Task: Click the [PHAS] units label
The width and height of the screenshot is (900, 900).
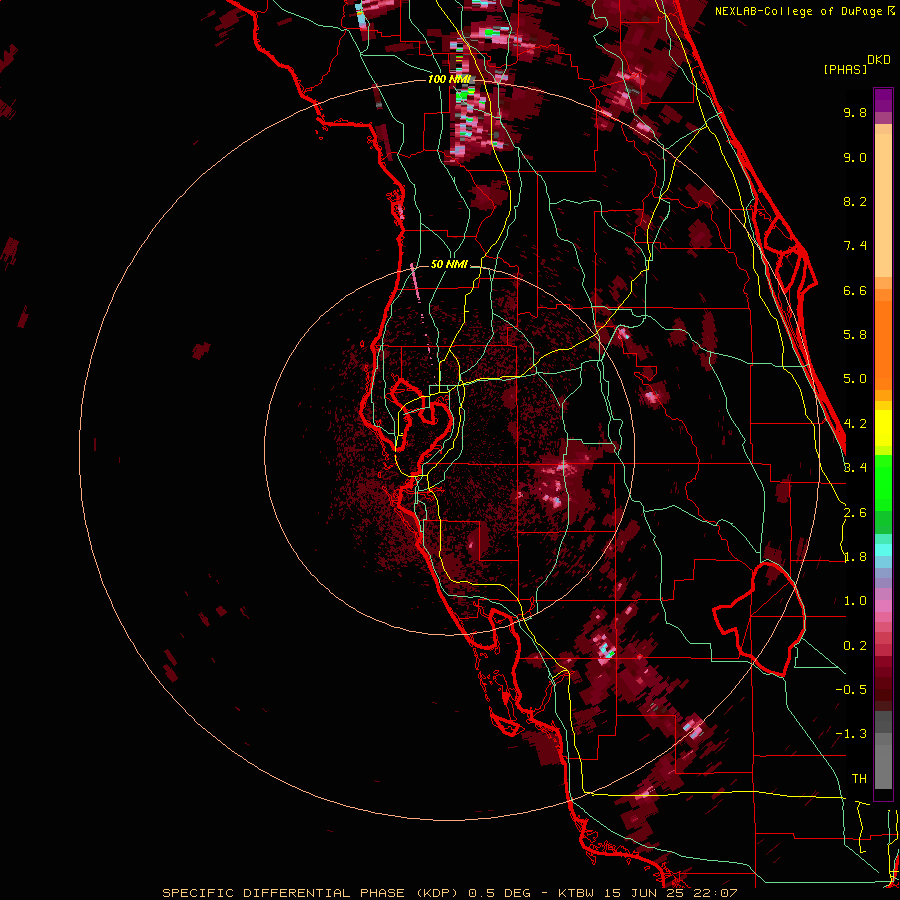Action: click(x=845, y=69)
